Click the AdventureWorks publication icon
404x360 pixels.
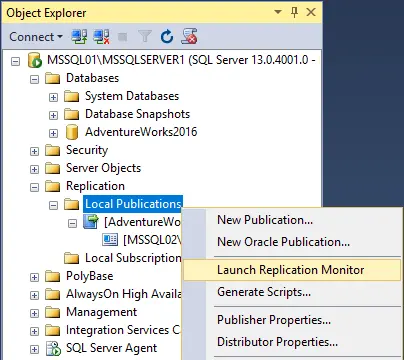pyautogui.click(x=91, y=222)
